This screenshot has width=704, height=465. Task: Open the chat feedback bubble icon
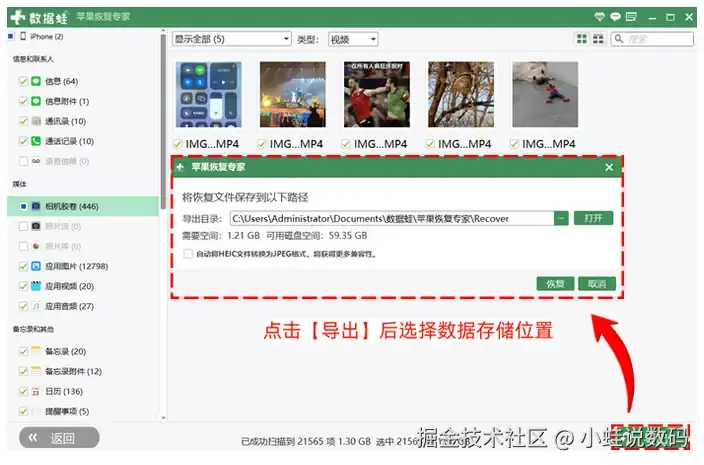click(x=615, y=17)
